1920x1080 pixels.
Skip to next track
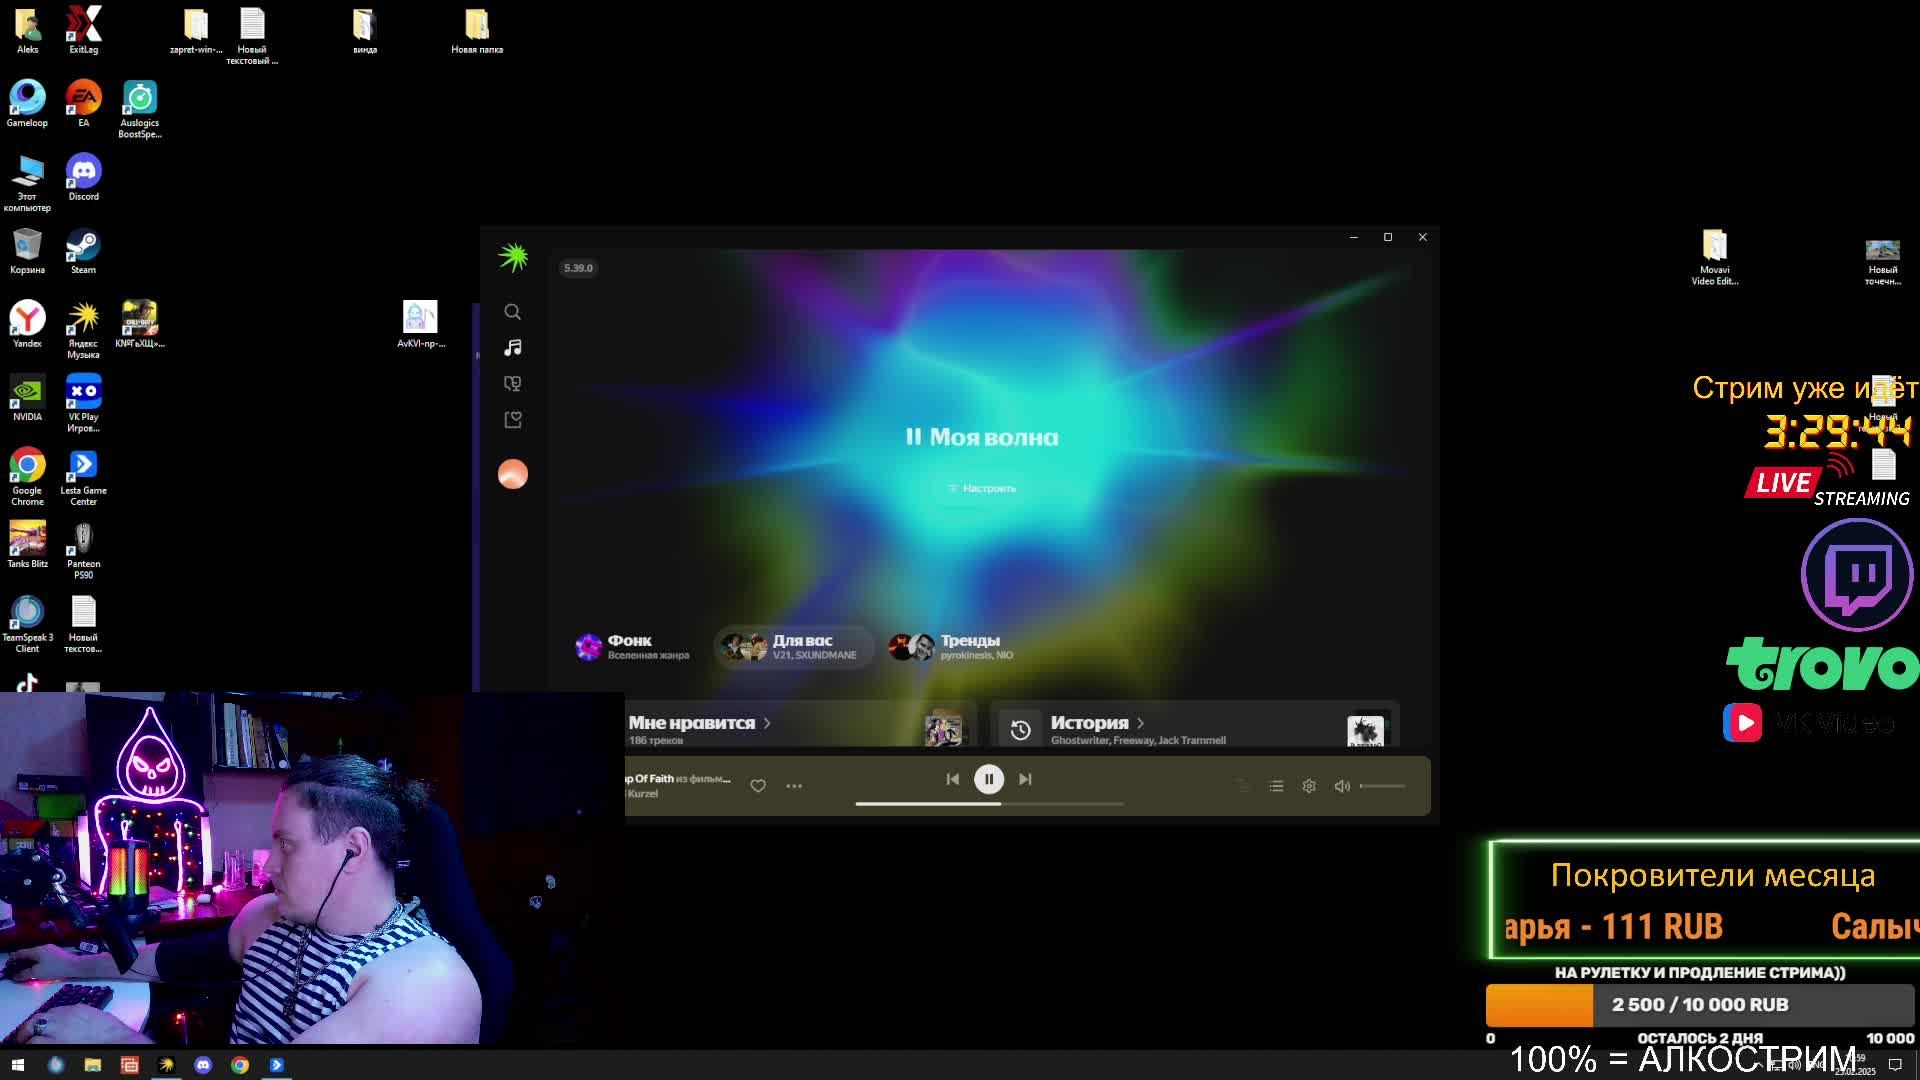1025,779
